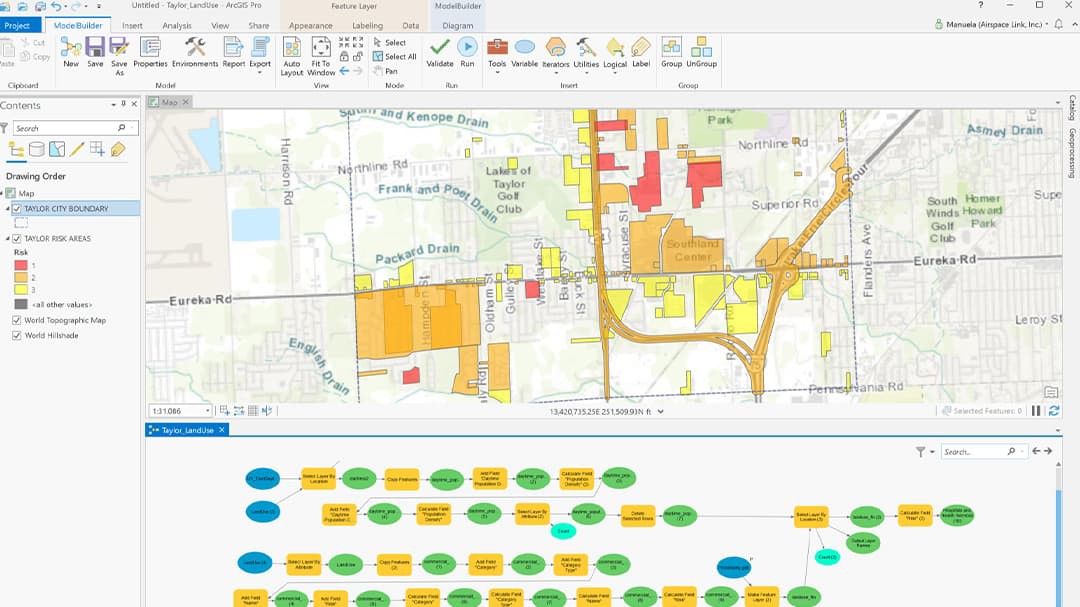Switch to the Analysis ribbon tab
Image resolution: width=1080 pixels, height=607 pixels.
[x=177, y=25]
